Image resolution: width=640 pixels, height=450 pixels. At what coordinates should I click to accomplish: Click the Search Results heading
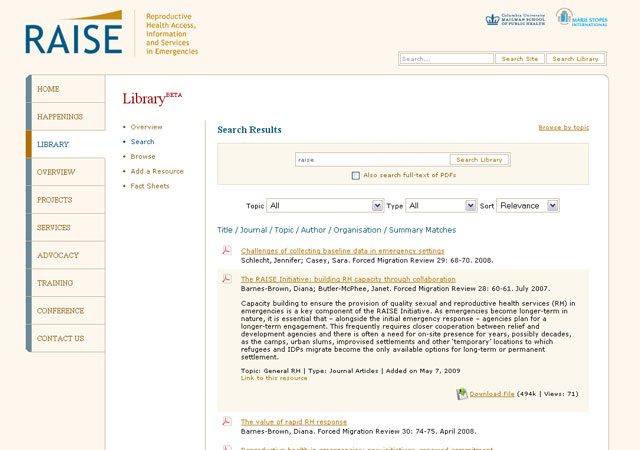tap(249, 130)
